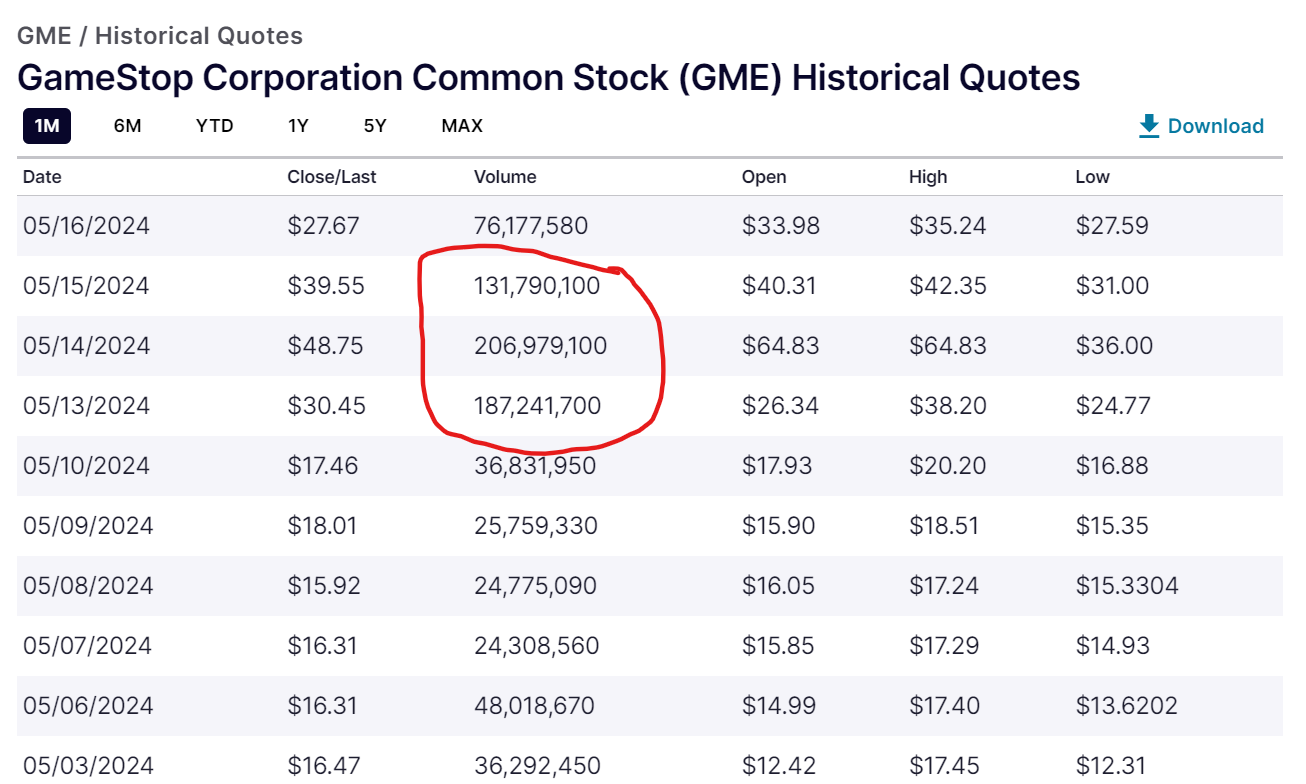
Task: Select the 05/16/2024 row date
Action: point(86,226)
